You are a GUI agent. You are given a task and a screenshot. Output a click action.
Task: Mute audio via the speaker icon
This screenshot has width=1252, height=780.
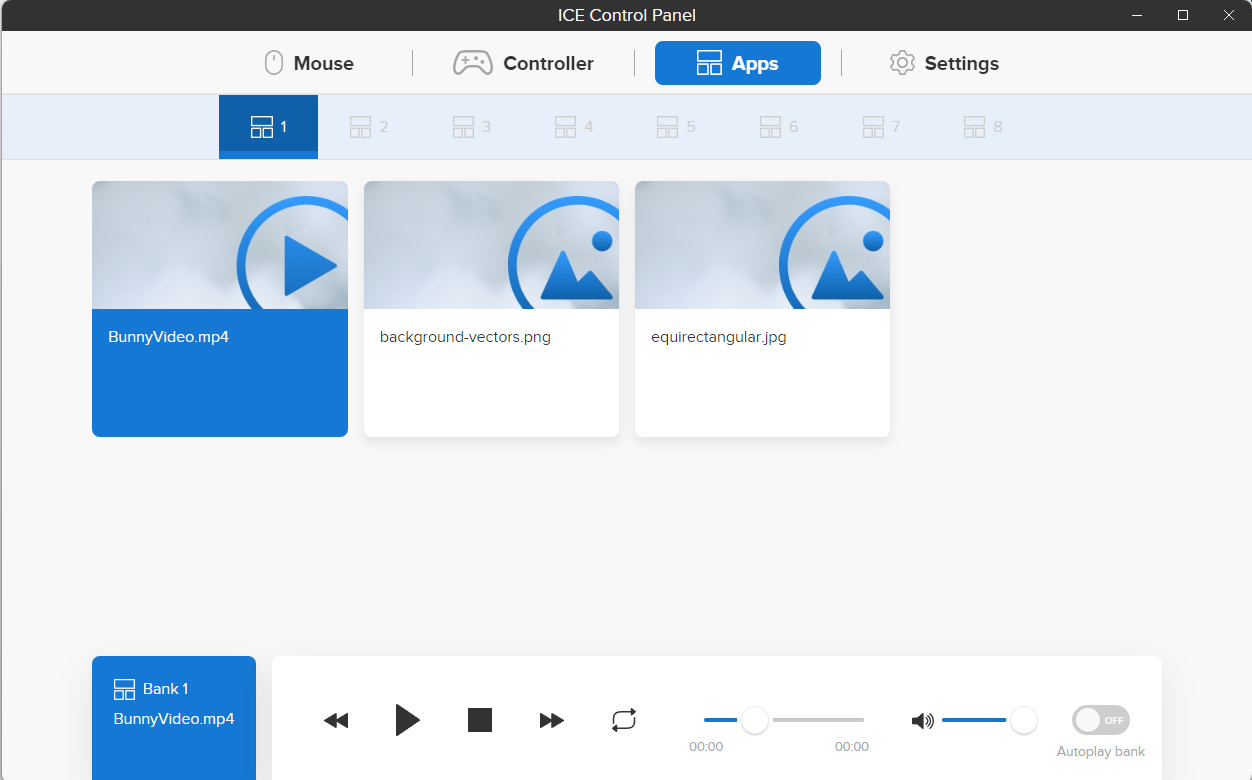(922, 721)
